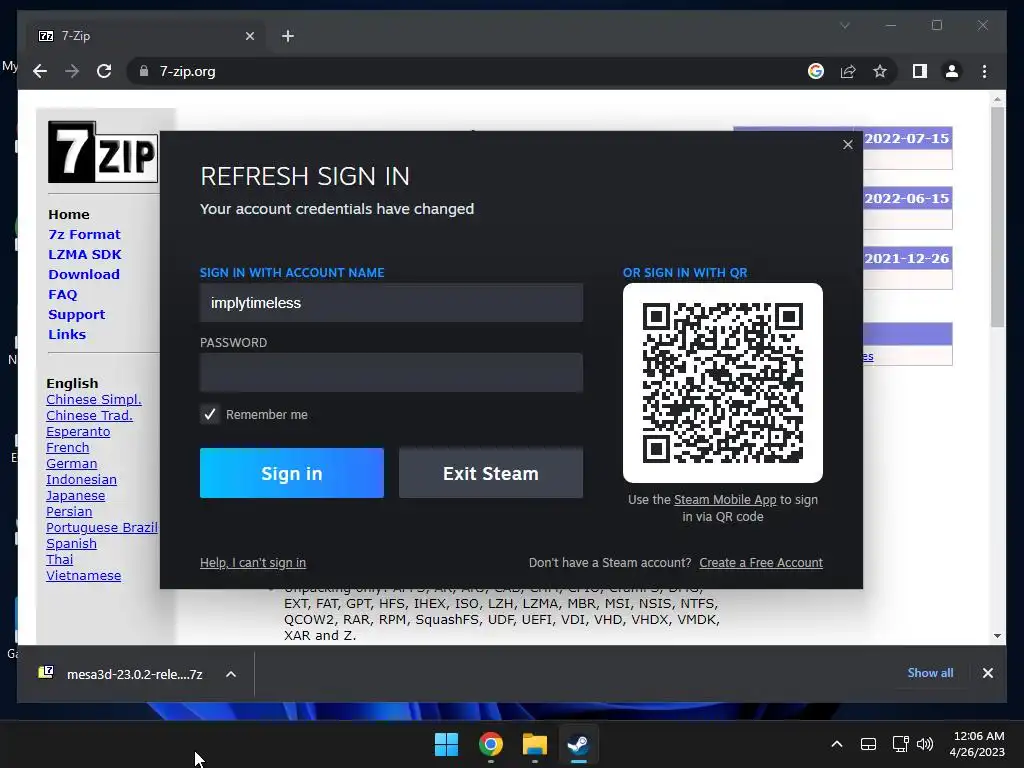This screenshot has width=1024, height=768.
Task: Open the LZMA SDK link
Action: [84, 254]
